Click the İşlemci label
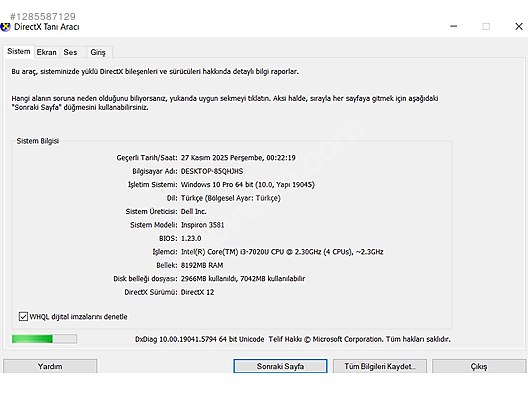Viewport: 528px width, 396px height. tap(165, 252)
